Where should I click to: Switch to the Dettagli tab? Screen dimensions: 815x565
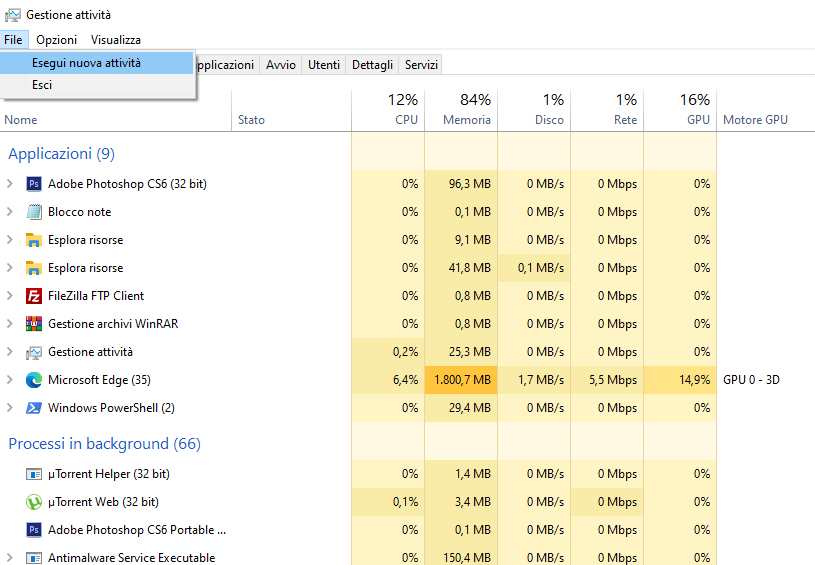372,64
